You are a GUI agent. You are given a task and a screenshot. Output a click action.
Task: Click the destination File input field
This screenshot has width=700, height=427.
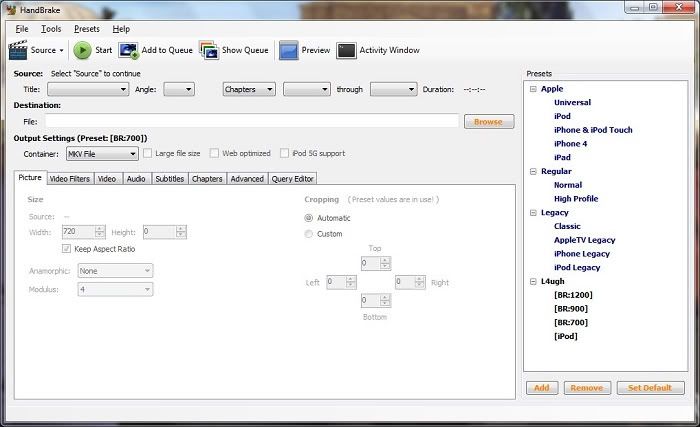pos(252,121)
